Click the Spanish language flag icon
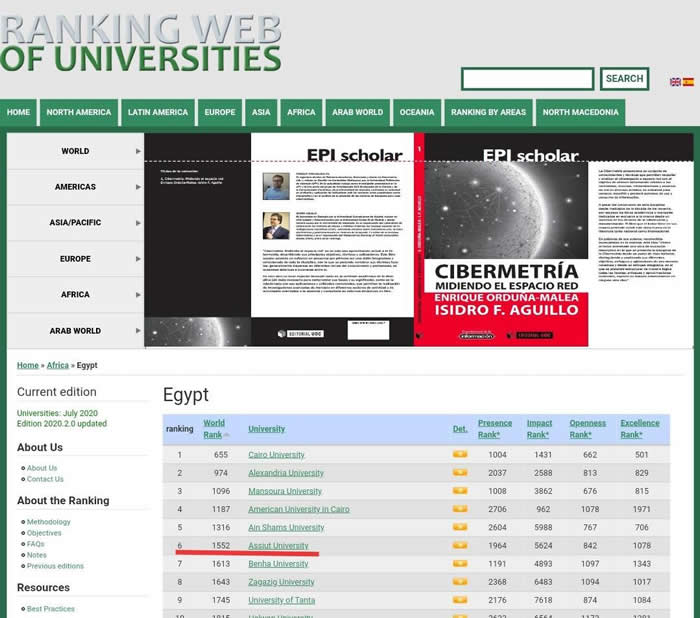 point(688,82)
